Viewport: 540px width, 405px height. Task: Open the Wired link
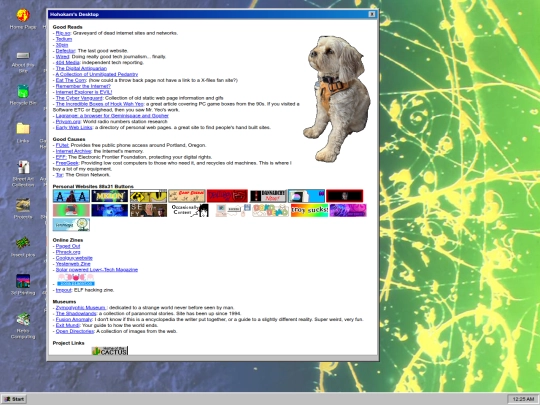click(x=62, y=56)
